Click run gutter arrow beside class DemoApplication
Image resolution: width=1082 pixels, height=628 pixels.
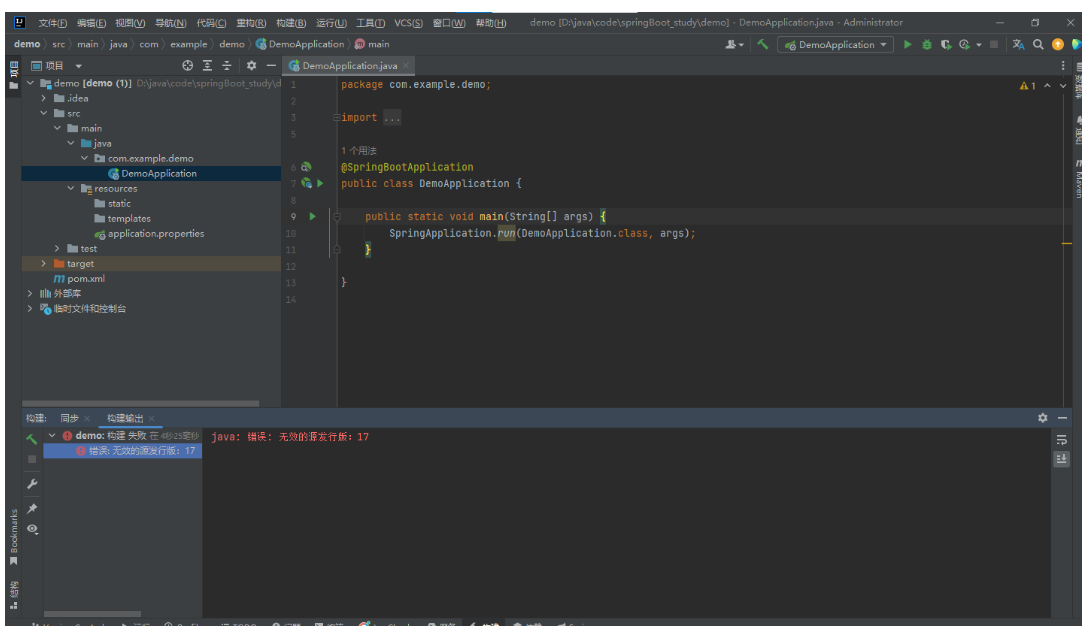(320, 184)
